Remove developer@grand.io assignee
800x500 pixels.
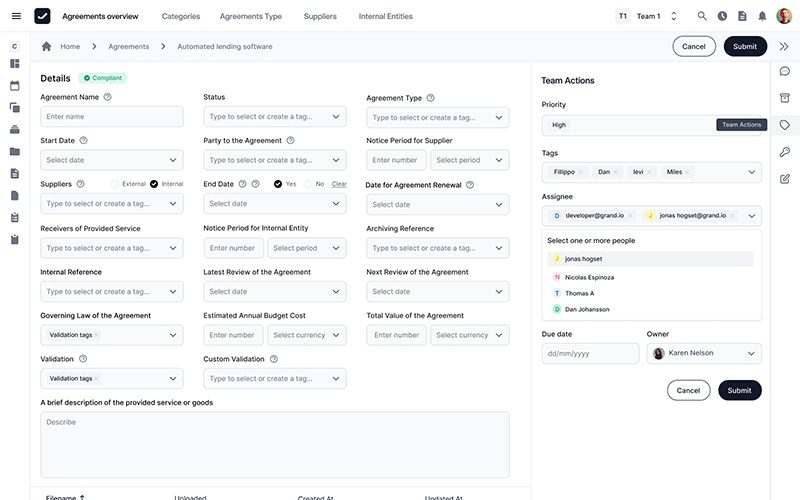[630, 216]
